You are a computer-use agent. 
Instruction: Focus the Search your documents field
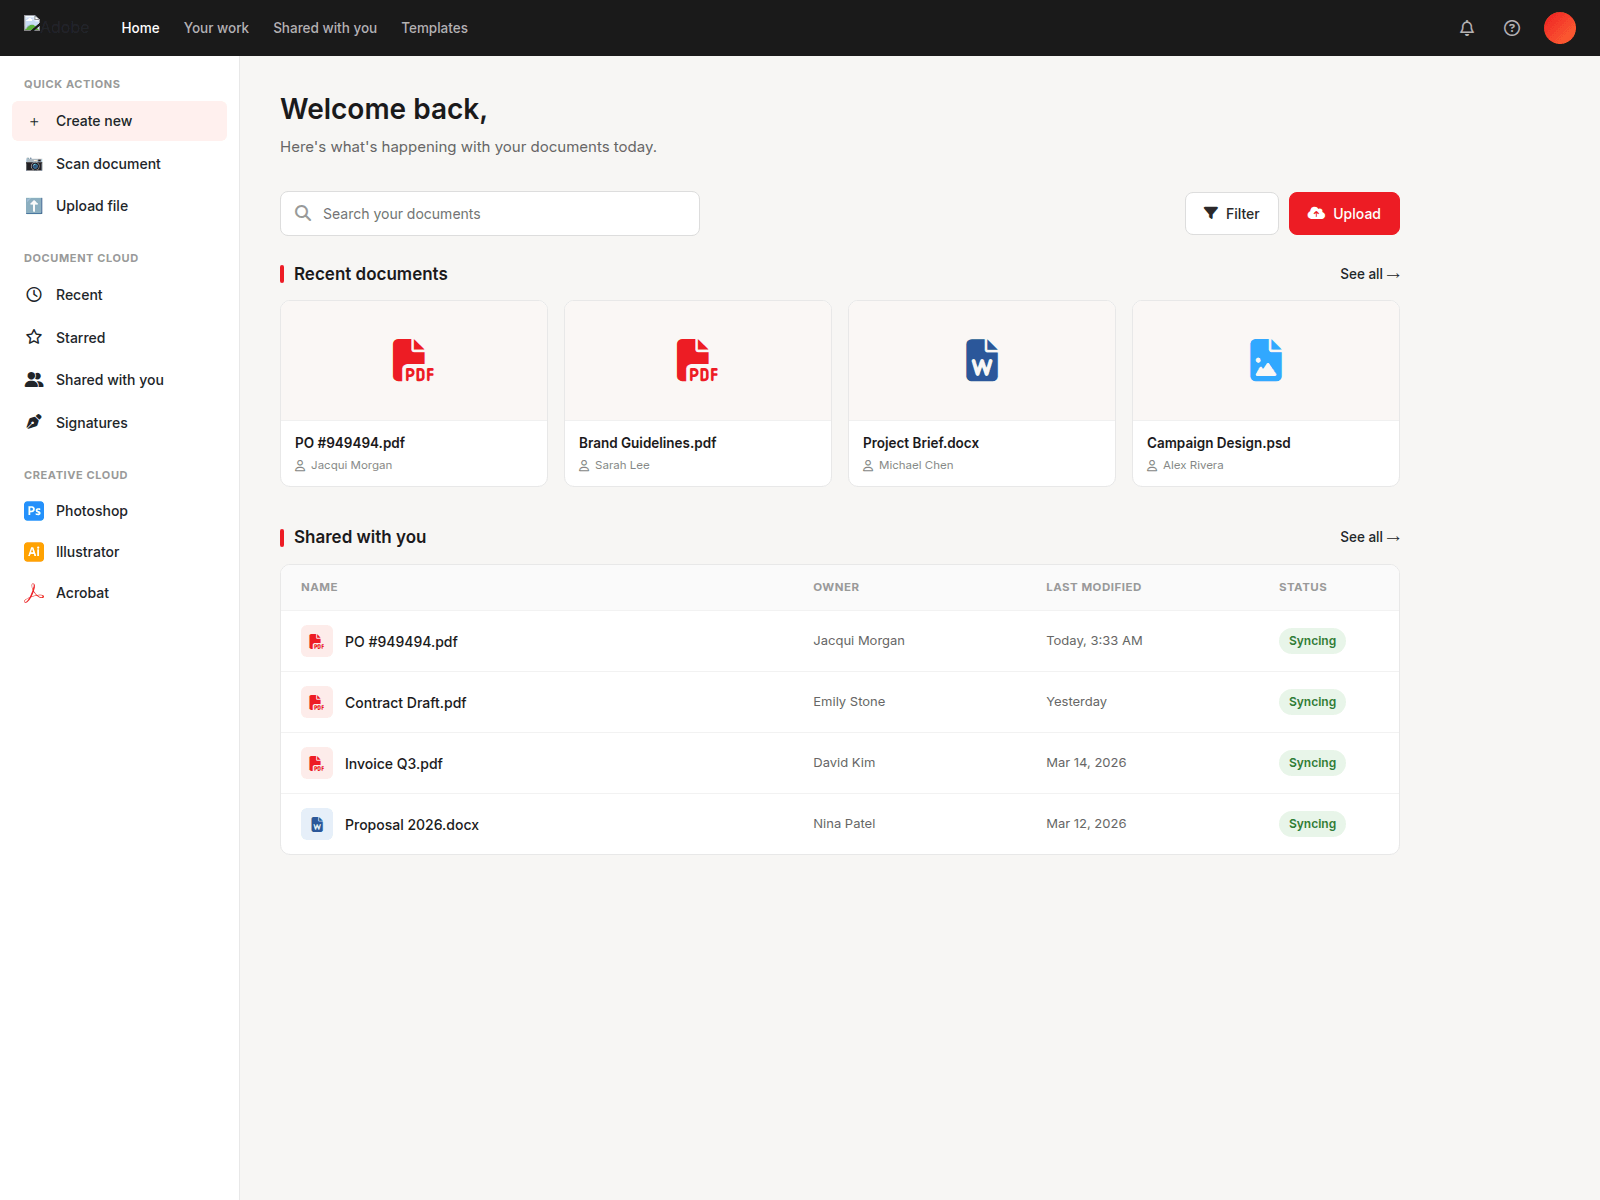pyautogui.click(x=490, y=214)
